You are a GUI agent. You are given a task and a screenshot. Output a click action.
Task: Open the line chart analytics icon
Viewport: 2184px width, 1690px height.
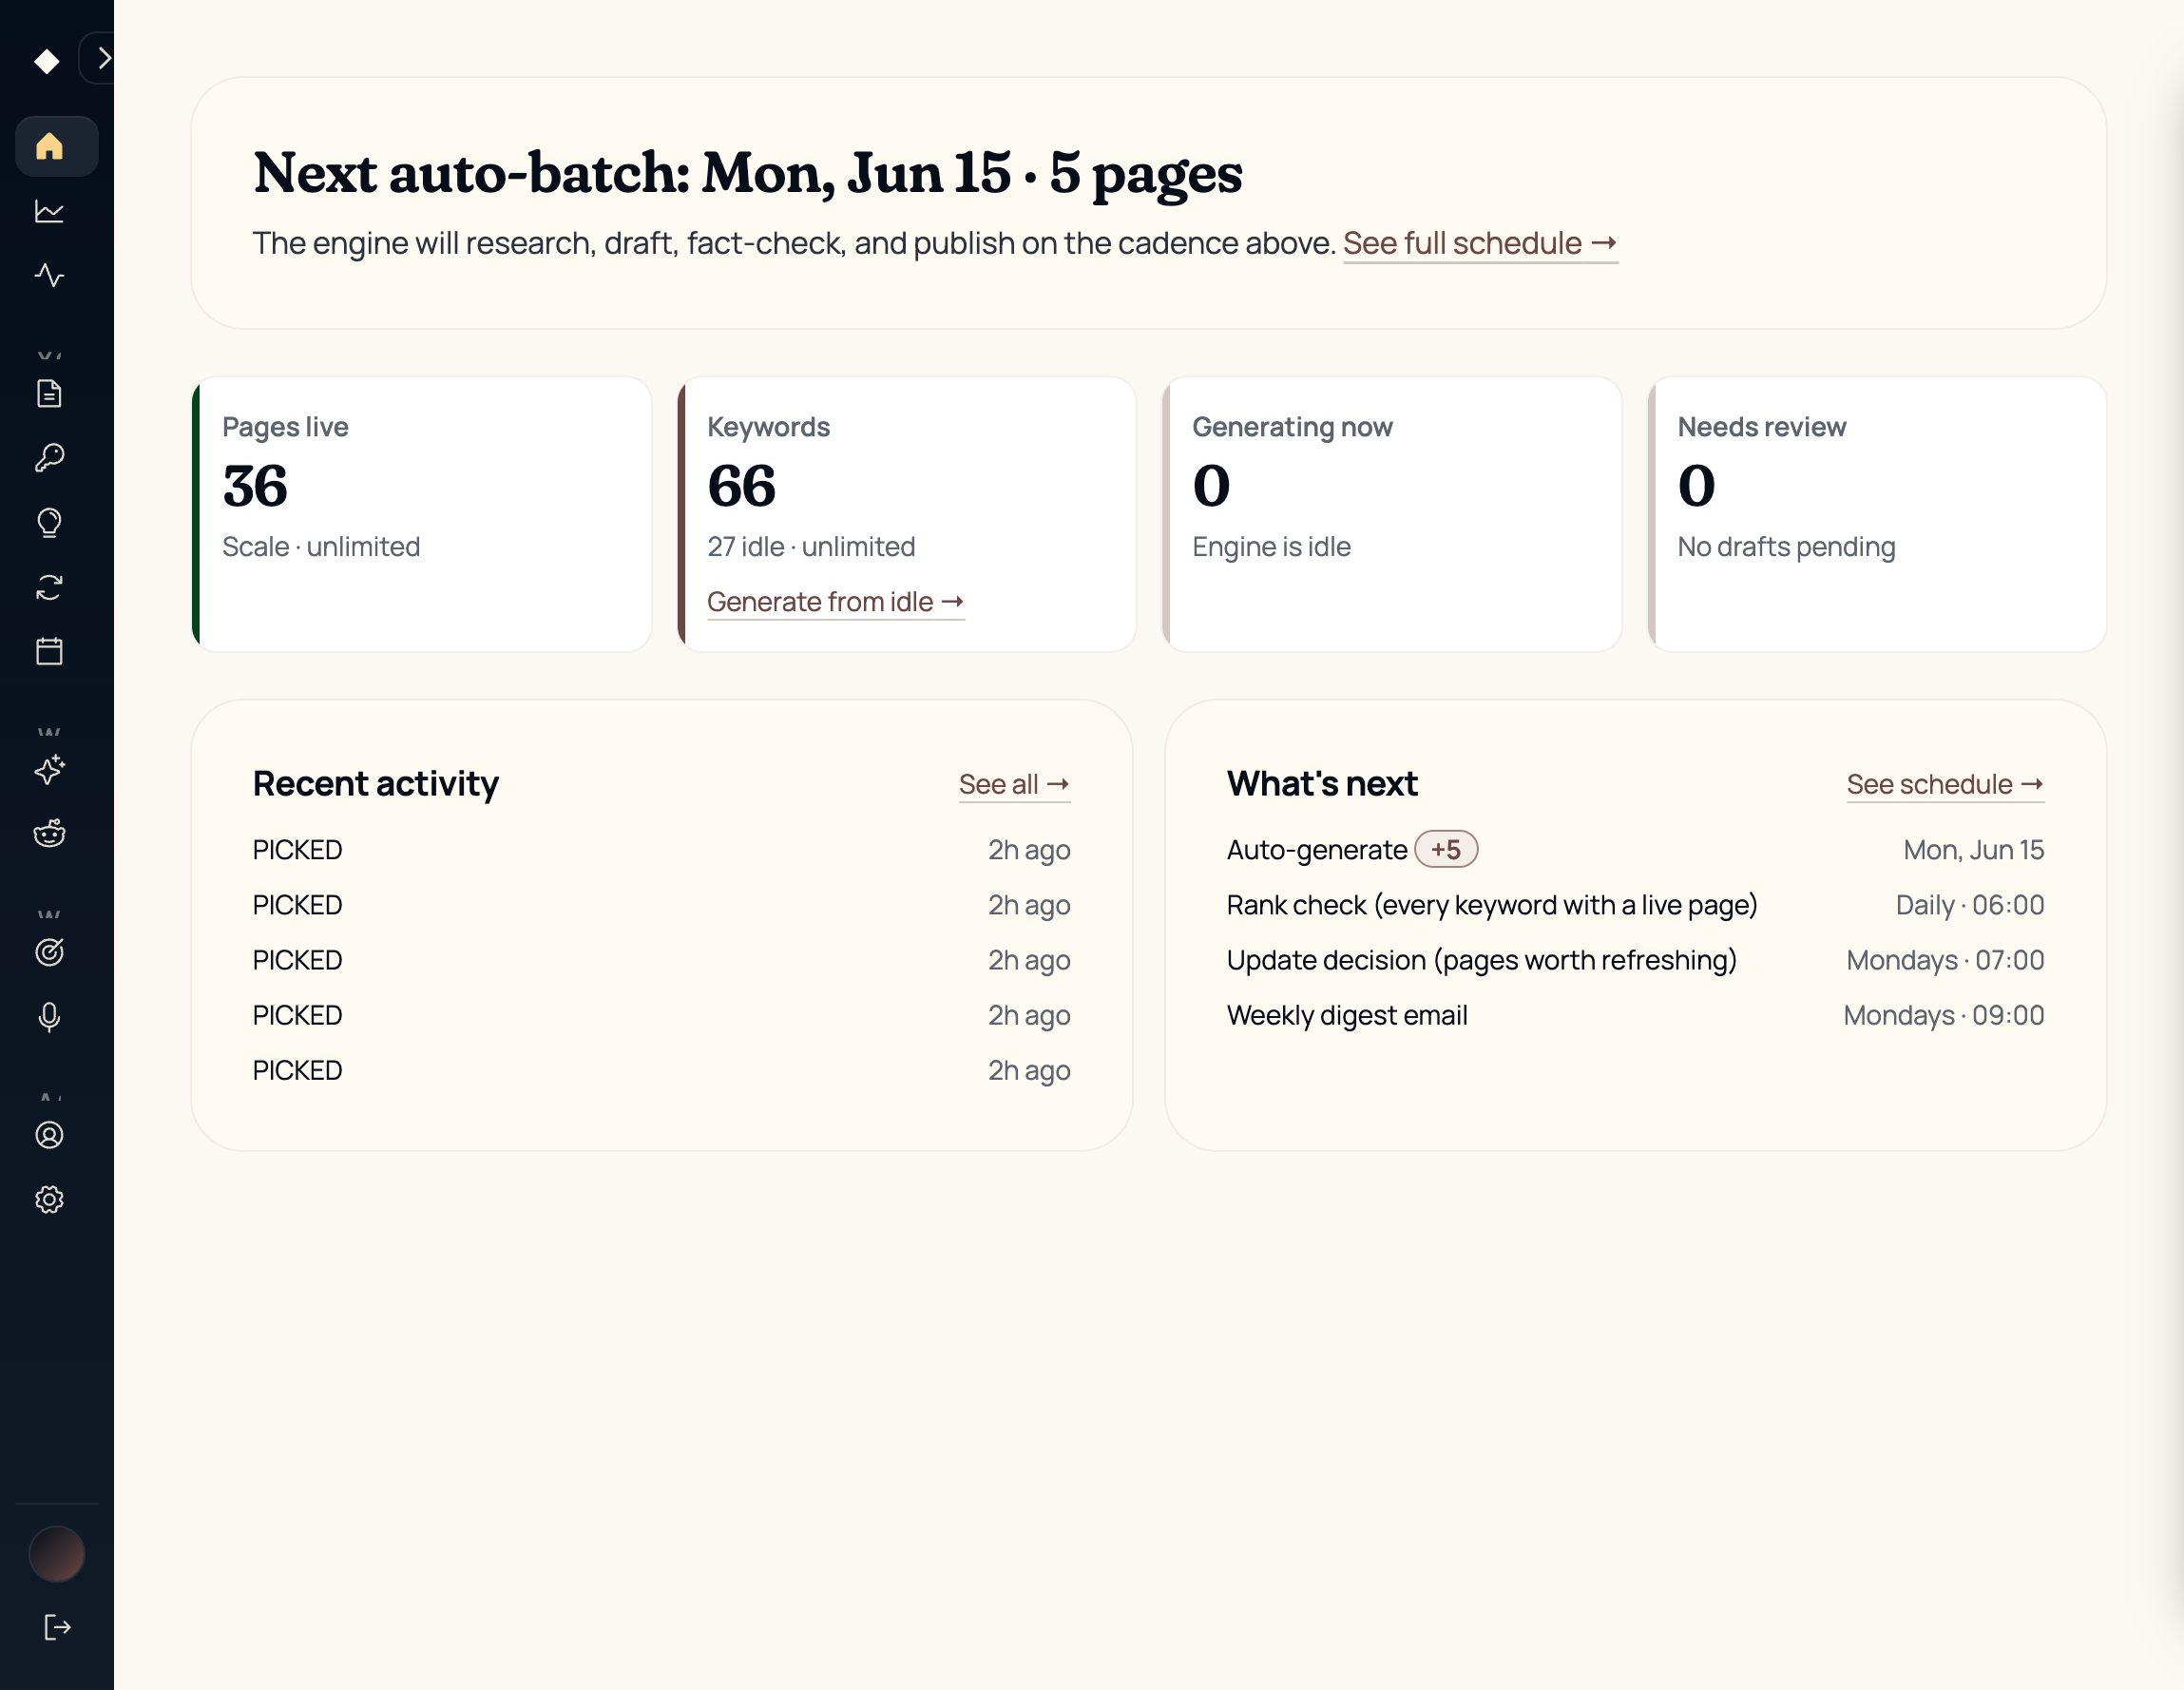(x=49, y=211)
